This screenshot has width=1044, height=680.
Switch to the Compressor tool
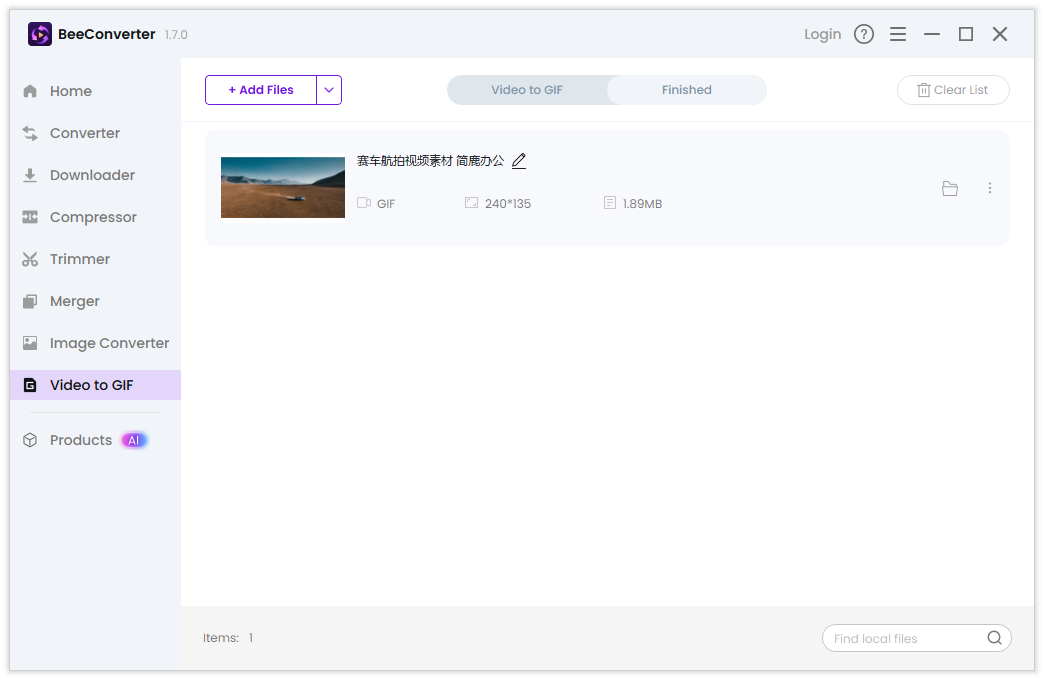pos(95,217)
